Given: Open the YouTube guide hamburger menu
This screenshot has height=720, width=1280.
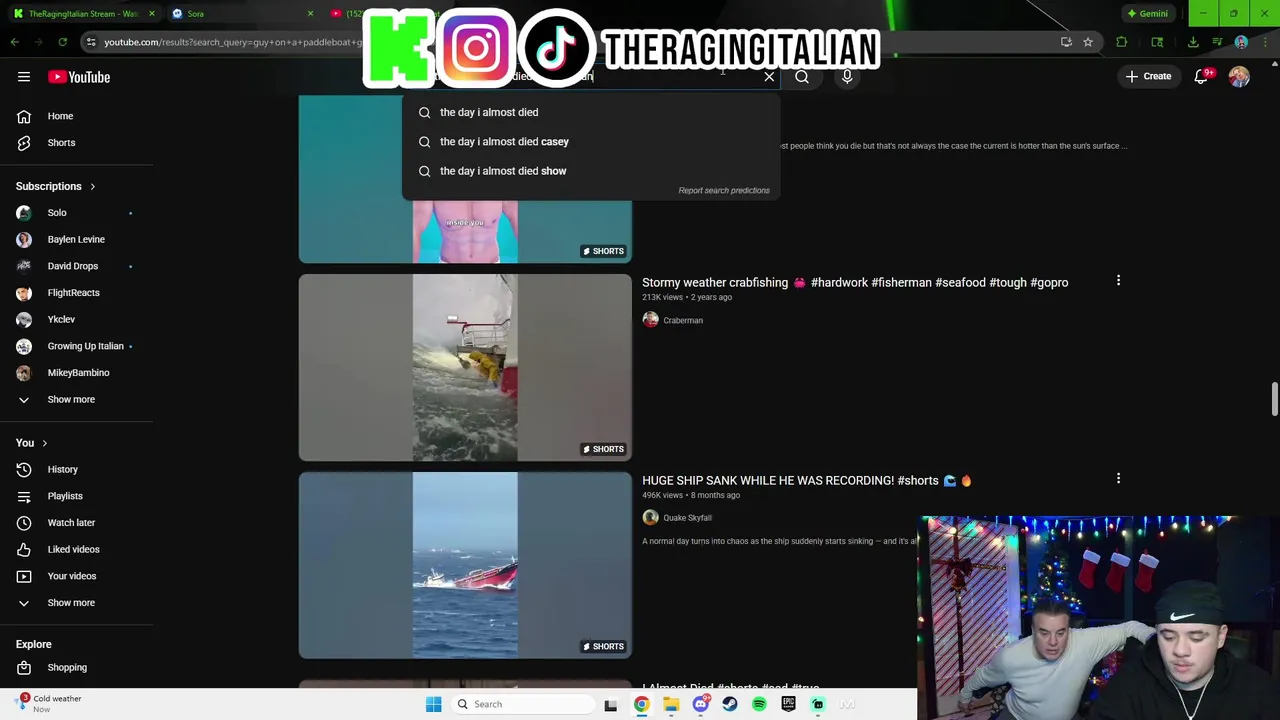Looking at the screenshot, I should (24, 77).
